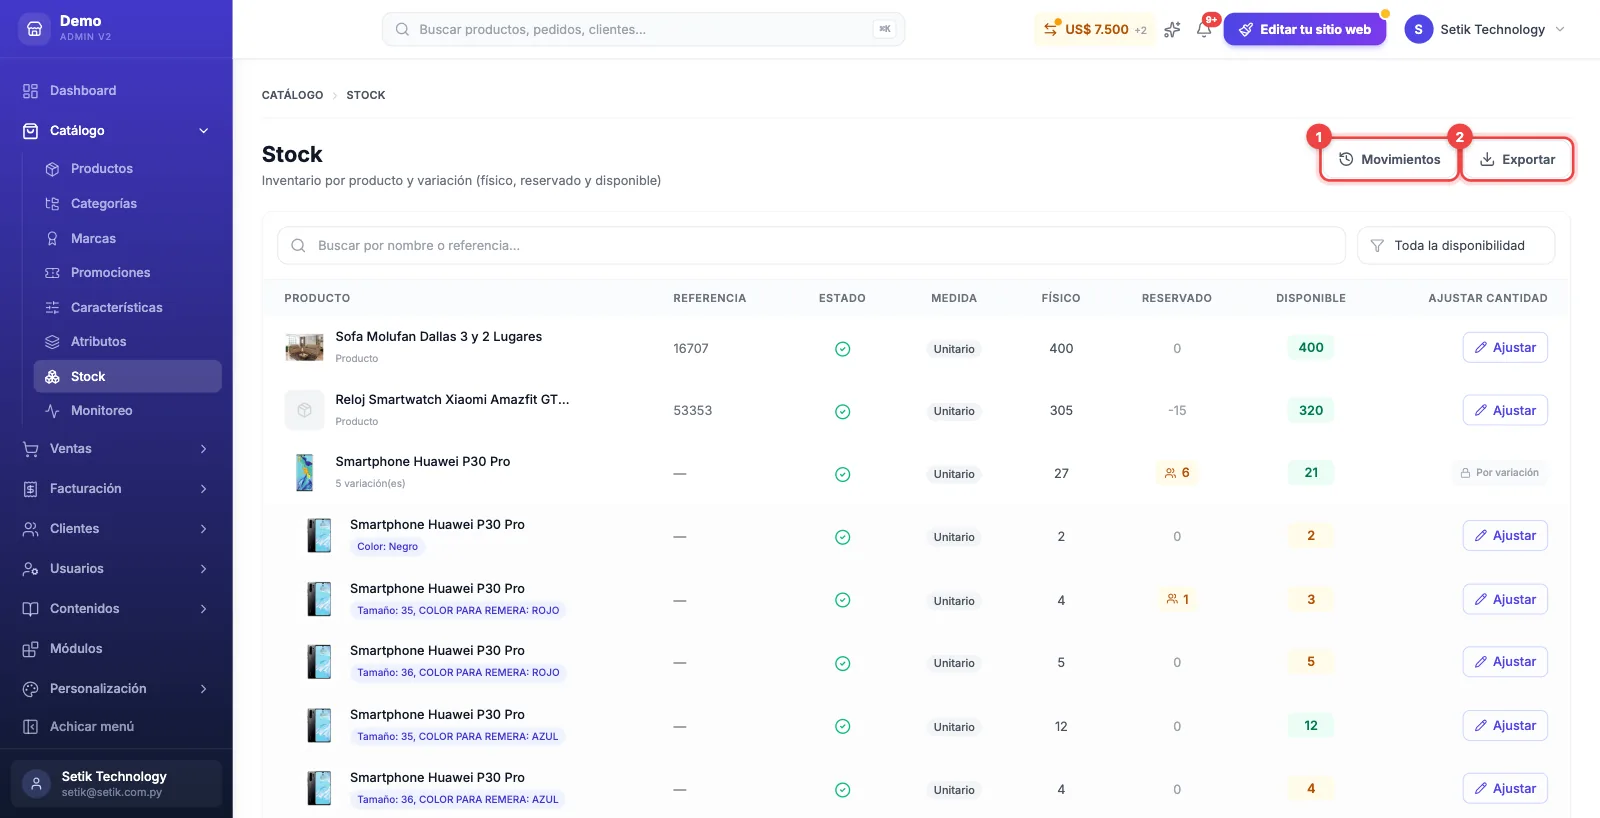This screenshot has width=1600, height=818.
Task: Click the currency exchange US$ 7.500 indicator
Action: click(1094, 29)
